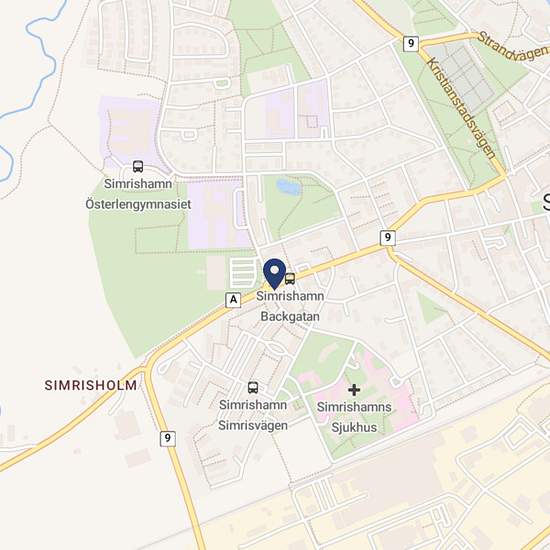Click the Simrishamns Sjukhus hospital cross icon
The width and height of the screenshot is (550, 550).
(x=354, y=390)
